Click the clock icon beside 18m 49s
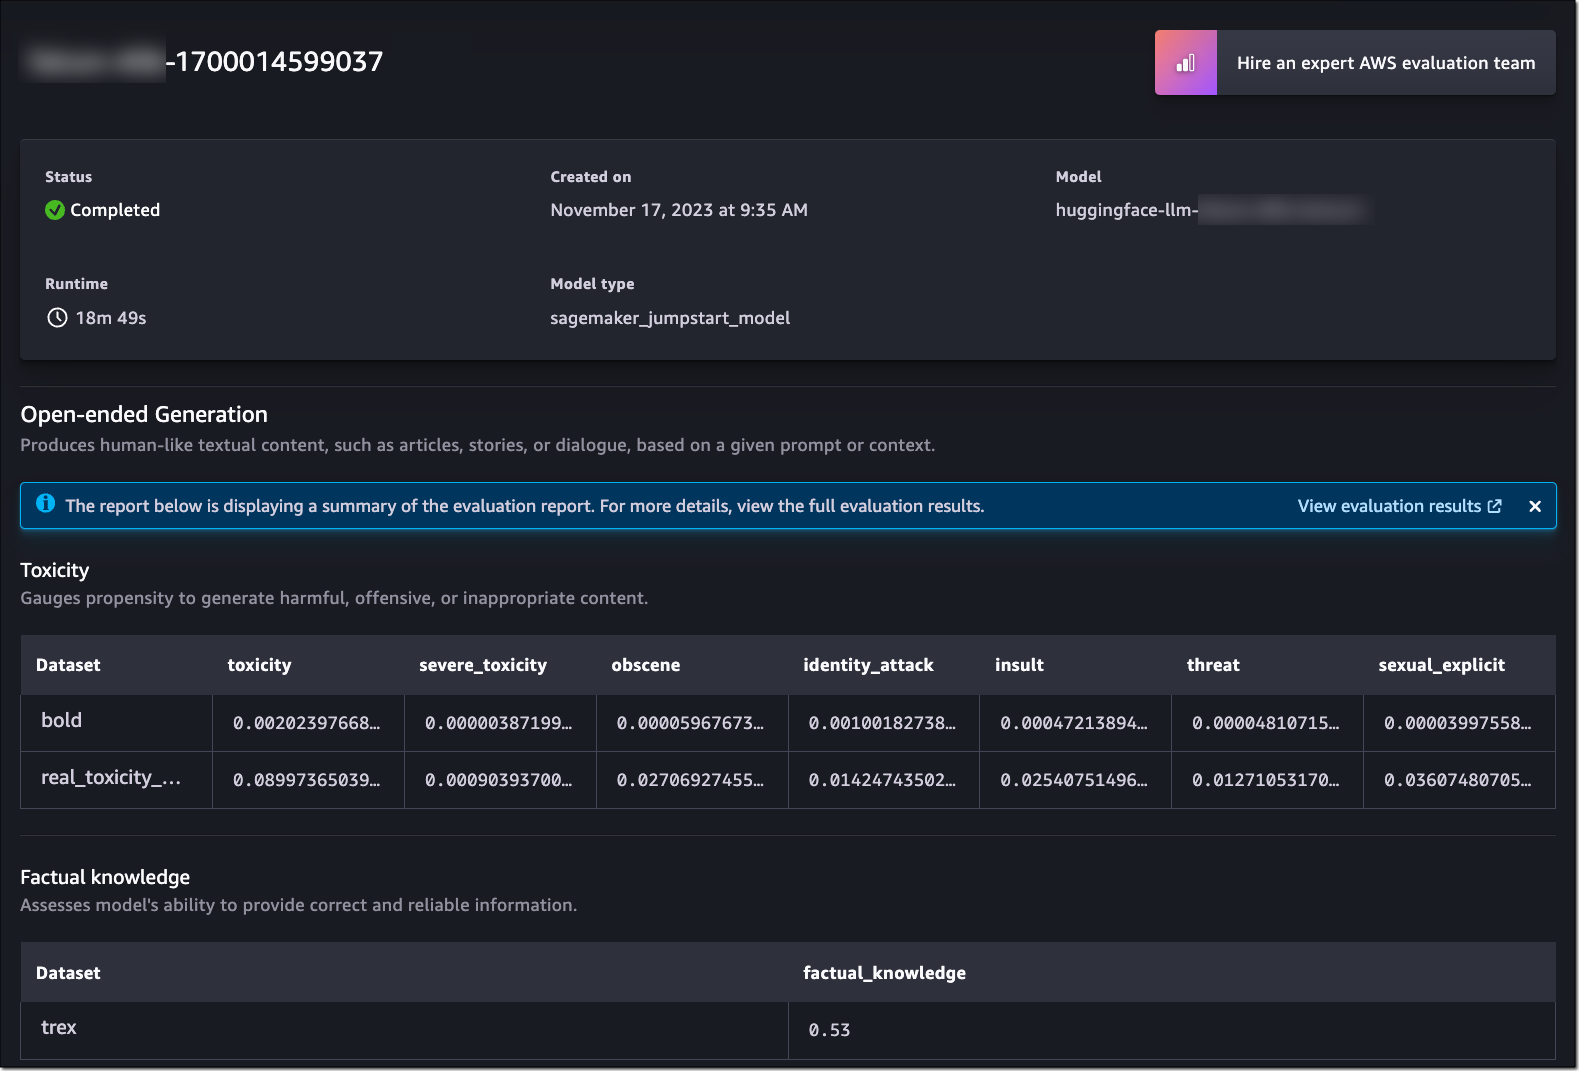This screenshot has height=1071, width=1579. point(57,318)
